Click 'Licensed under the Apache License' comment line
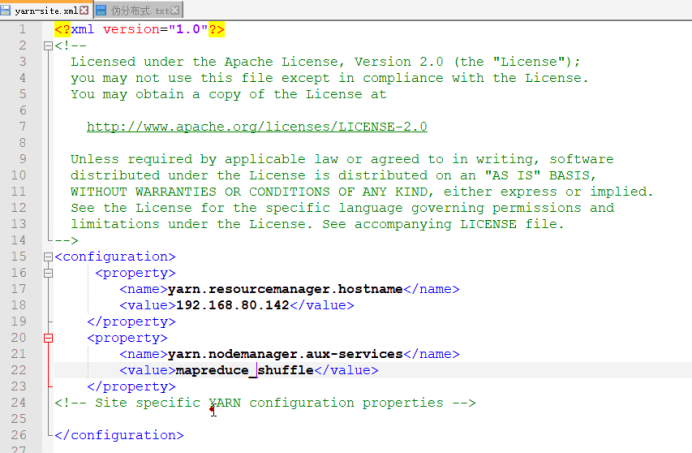Image resolution: width=692 pixels, height=453 pixels. pyautogui.click(x=325, y=62)
